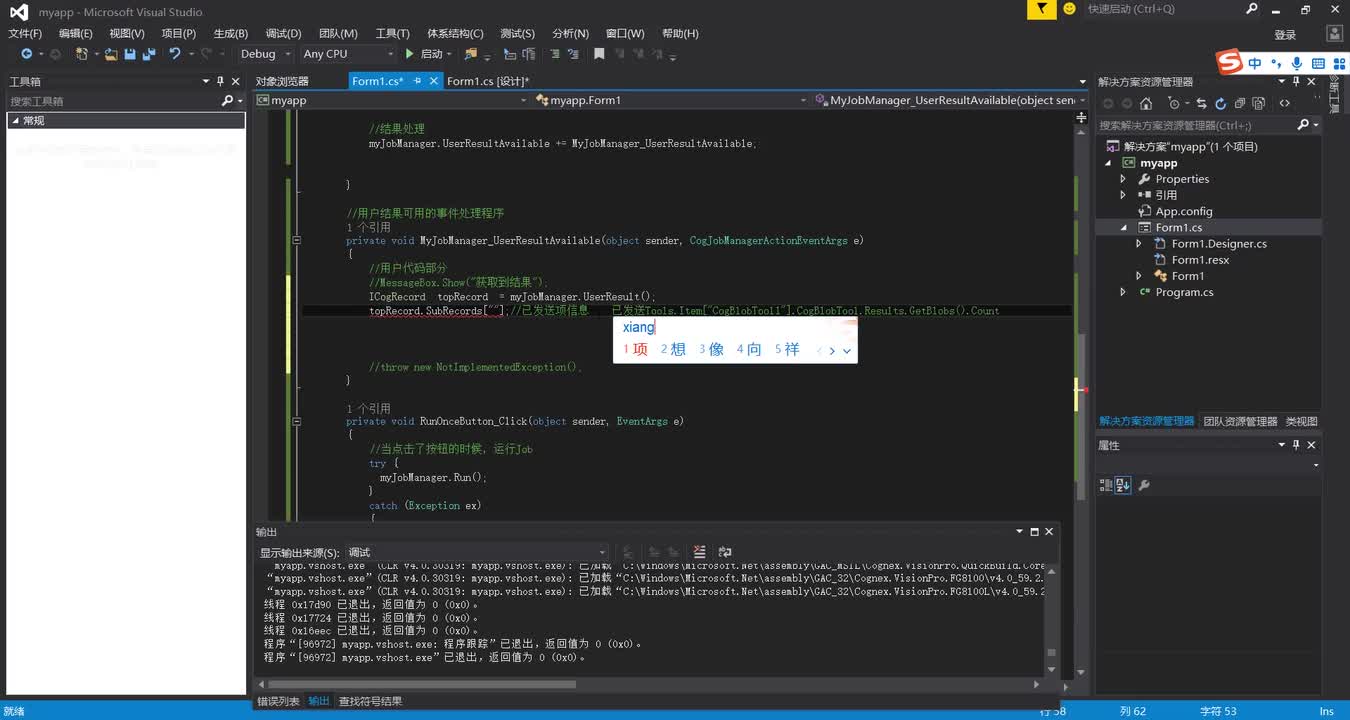Viewport: 1350px width, 720px height.
Task: Toggle word wrap in Output panel
Action: point(725,552)
